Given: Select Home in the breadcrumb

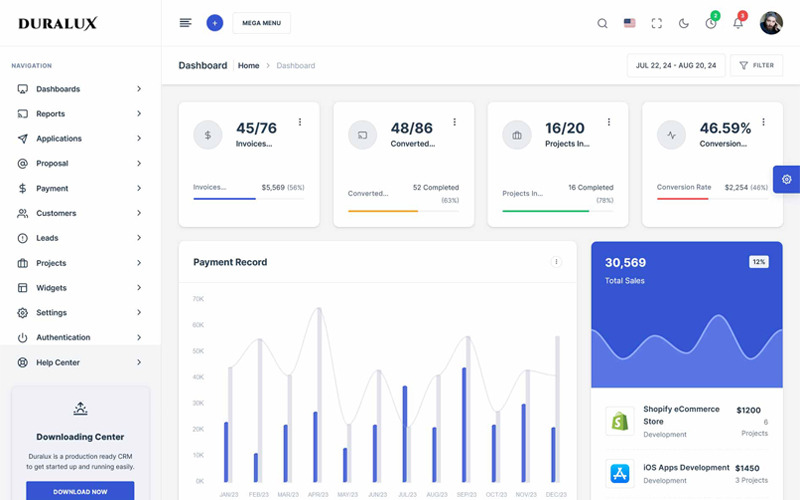Looking at the screenshot, I should coord(248,66).
